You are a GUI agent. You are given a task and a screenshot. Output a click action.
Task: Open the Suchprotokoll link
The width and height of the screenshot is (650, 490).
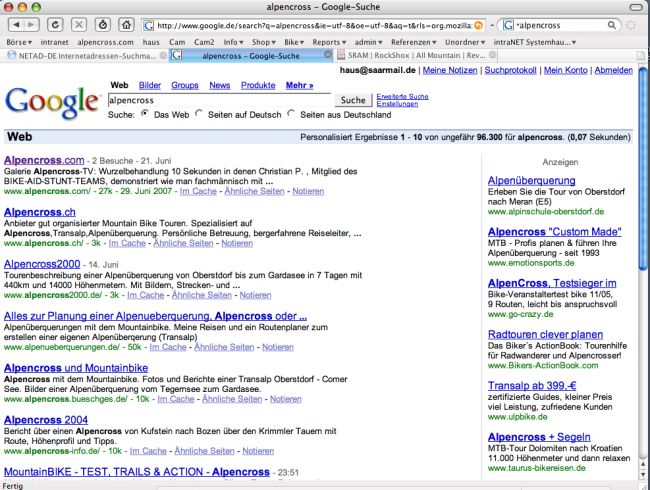(x=510, y=70)
